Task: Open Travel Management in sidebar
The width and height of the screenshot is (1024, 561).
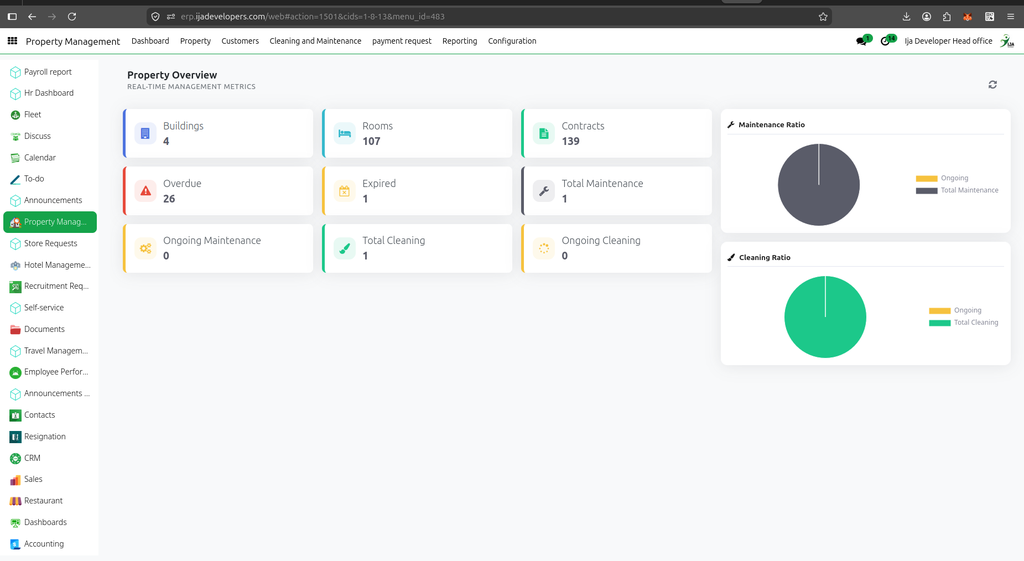Action: pyautogui.click(x=50, y=351)
